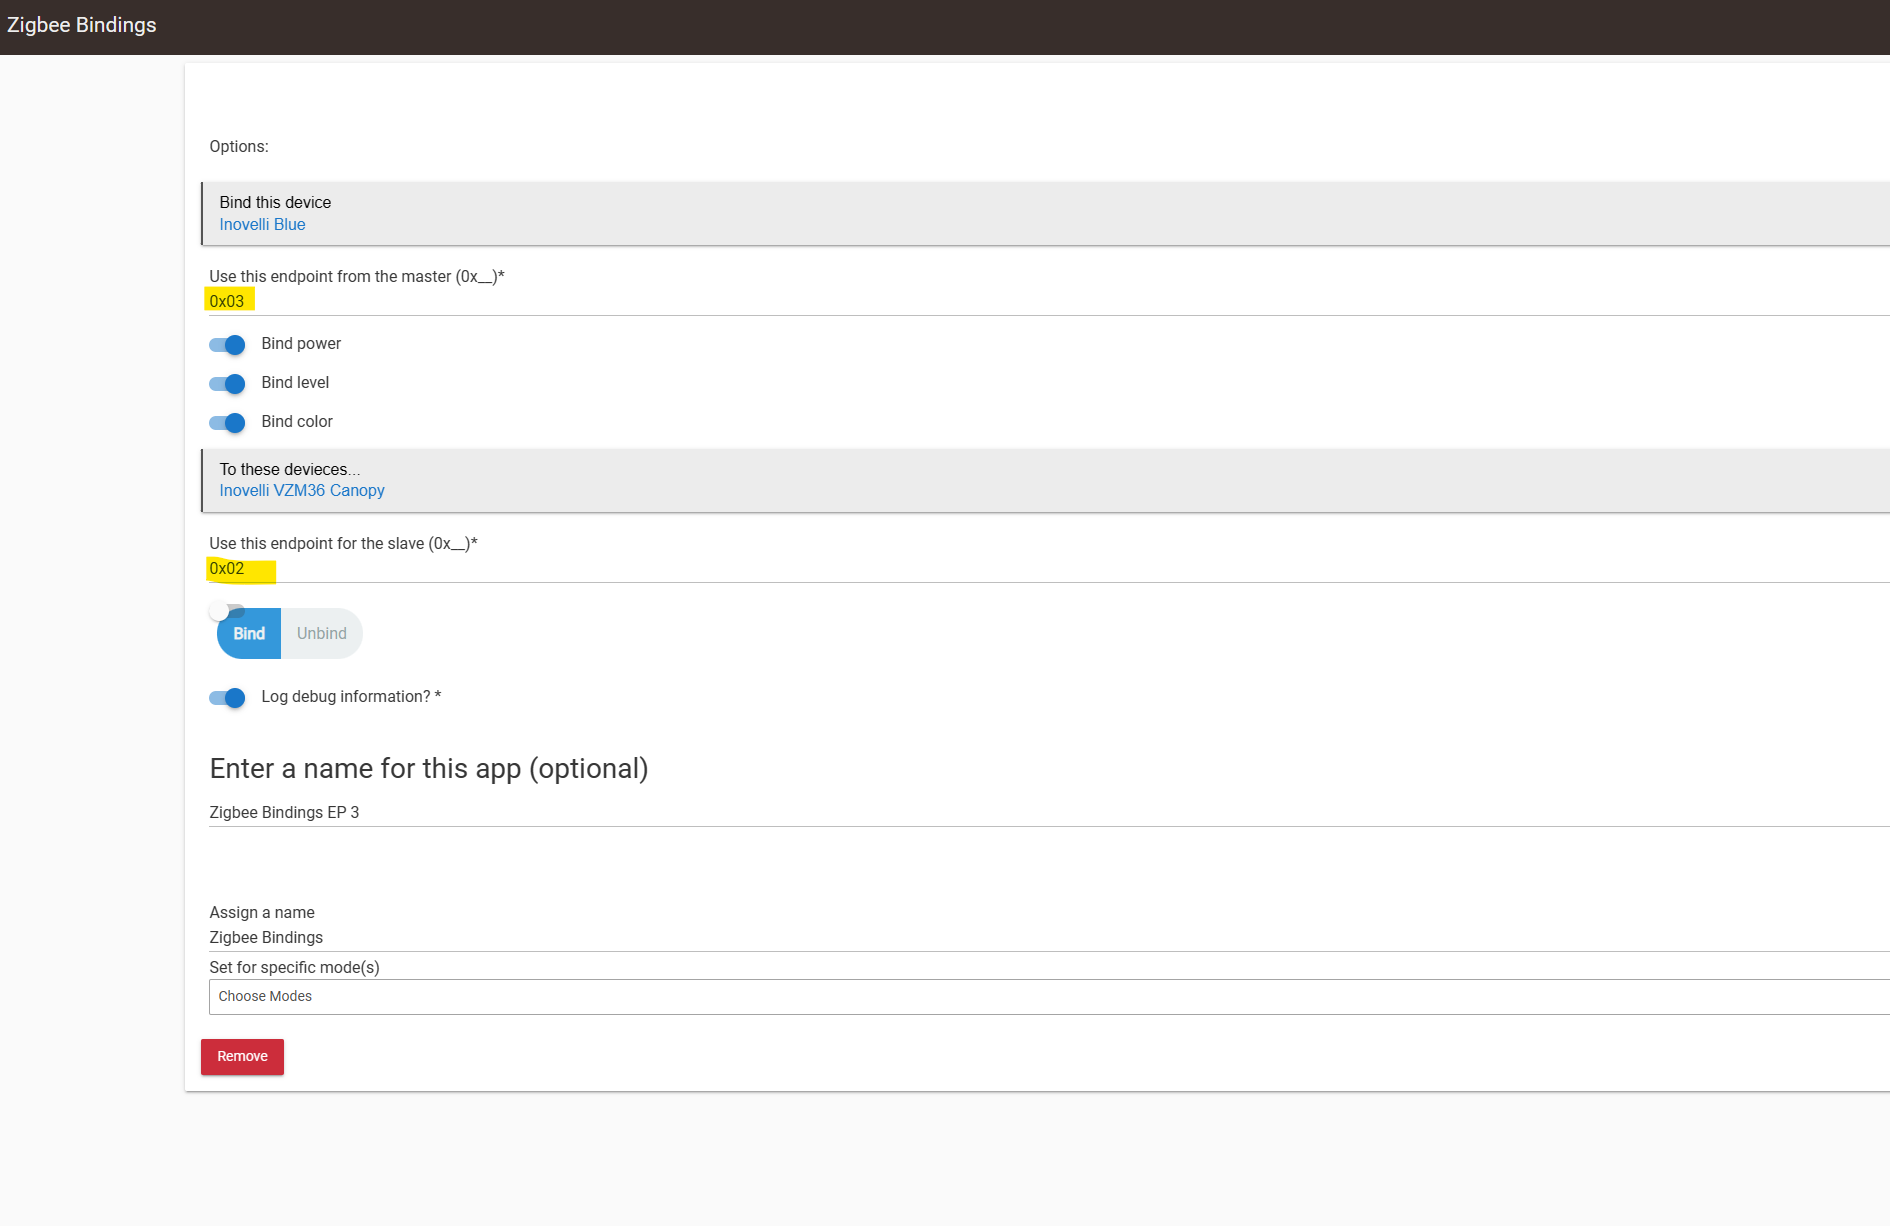Click the Bind power label text
Screen dimensions: 1890x1226
click(301, 344)
